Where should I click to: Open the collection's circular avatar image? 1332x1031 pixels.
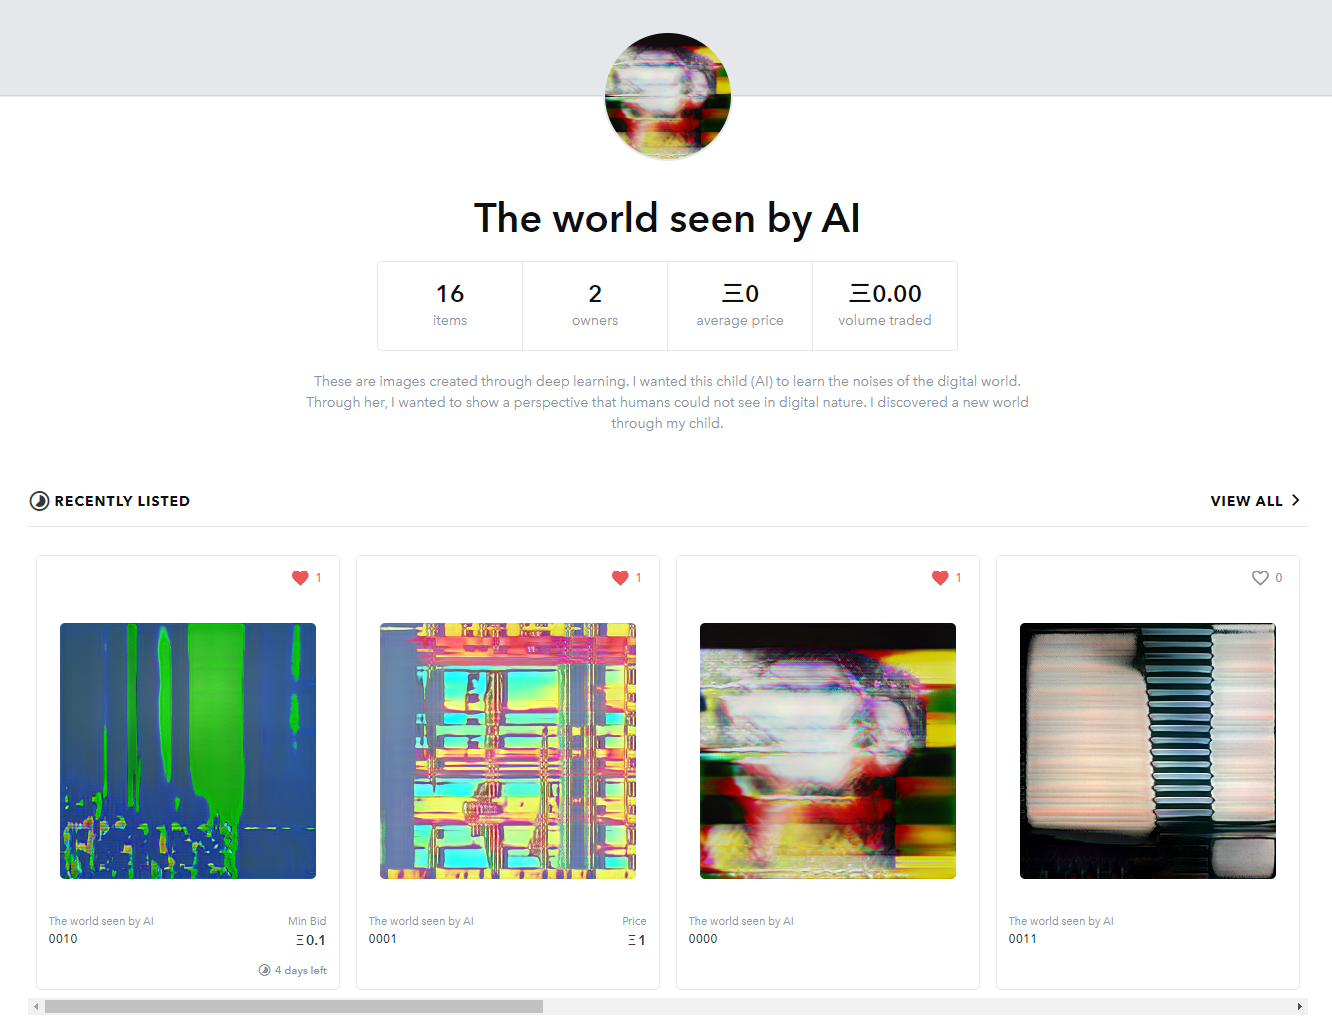point(668,96)
